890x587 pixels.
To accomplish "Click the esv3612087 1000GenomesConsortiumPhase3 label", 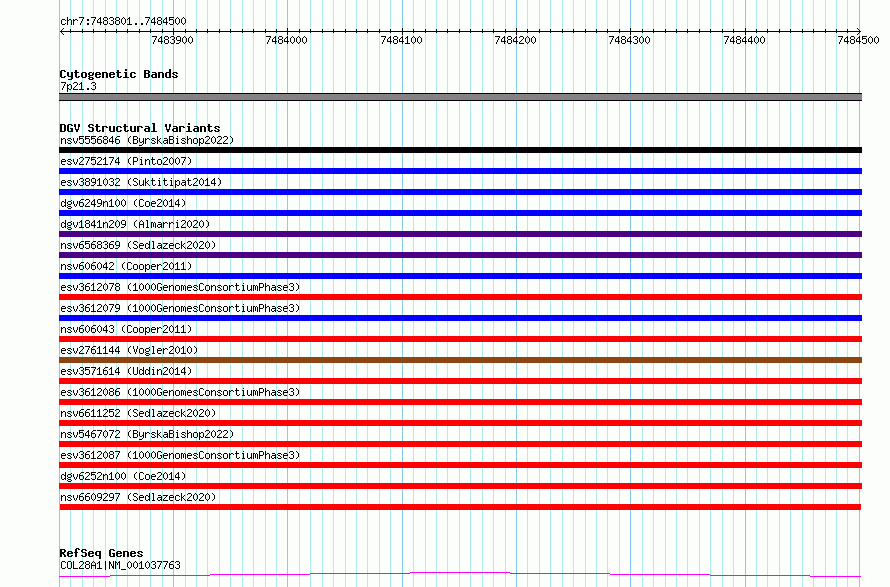I will tap(180, 455).
